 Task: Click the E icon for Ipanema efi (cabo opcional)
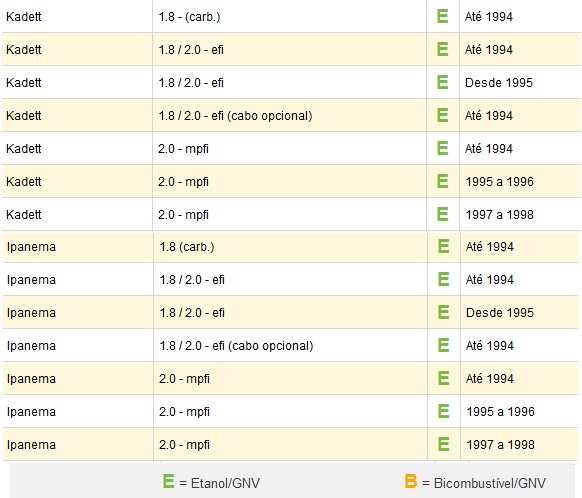point(444,345)
